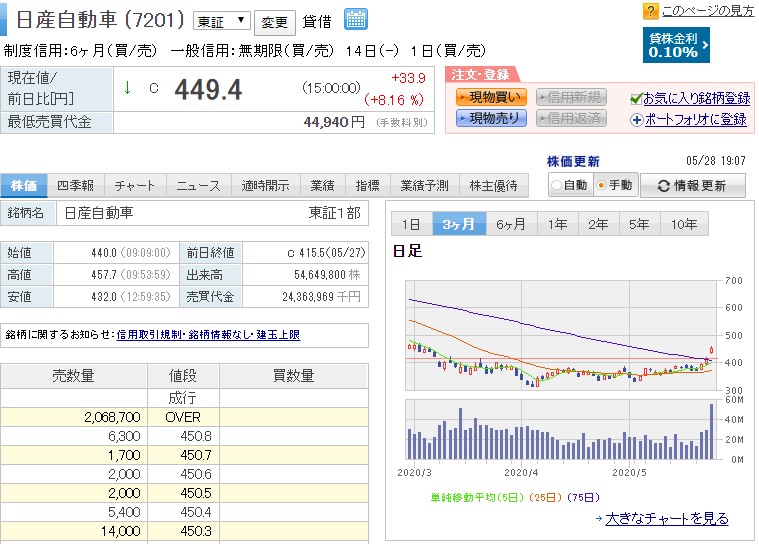Click the 最低売買代金 value 44,940 円
This screenshot has width=759, height=544.
[x=334, y=122]
